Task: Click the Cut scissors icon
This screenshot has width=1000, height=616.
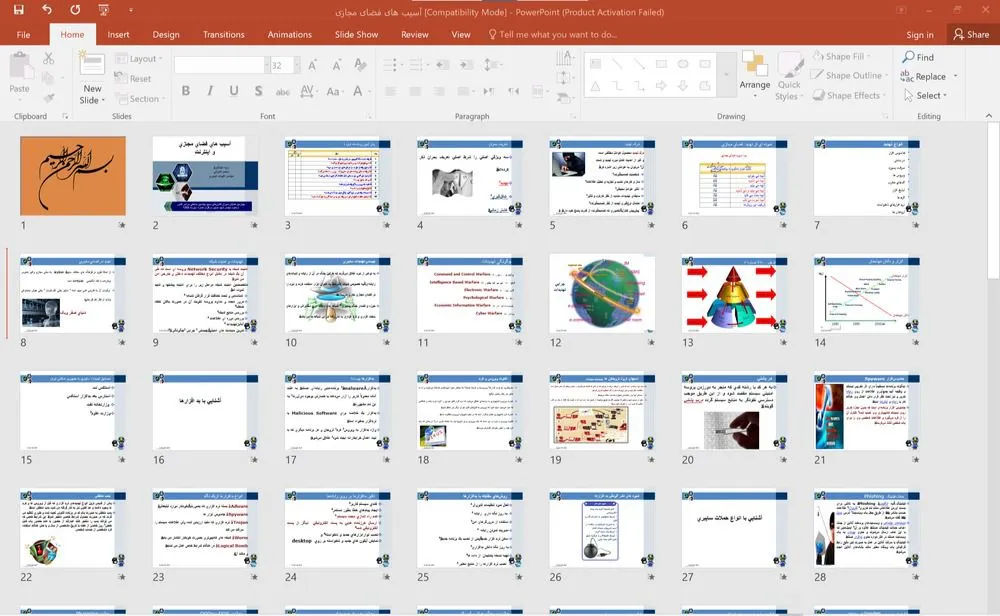Action: (47, 60)
